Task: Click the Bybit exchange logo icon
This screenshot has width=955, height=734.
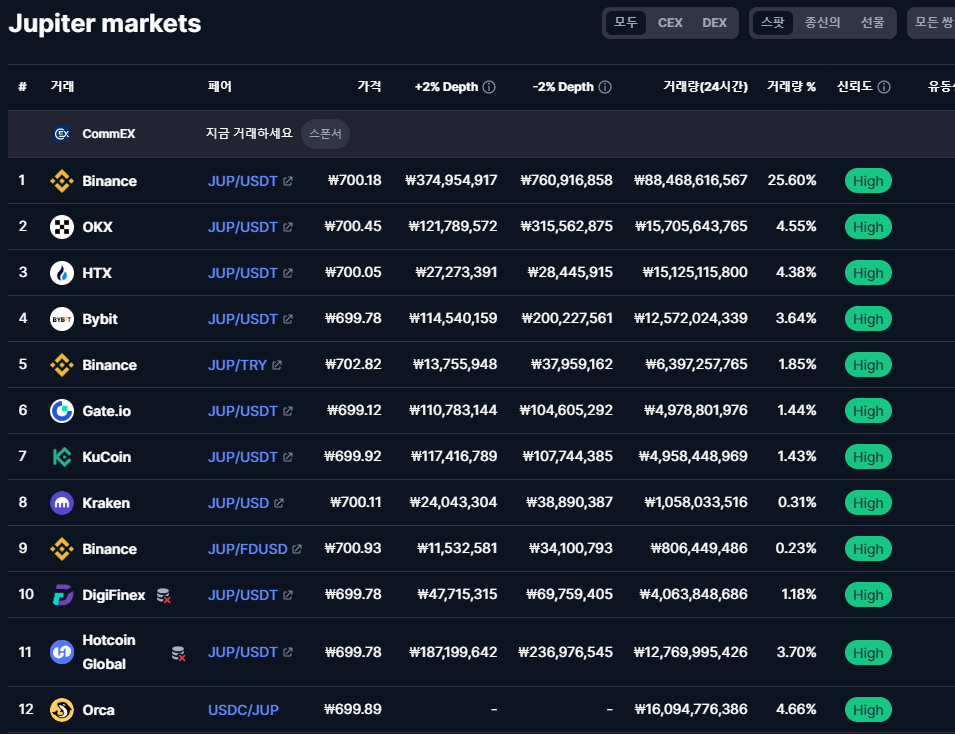Action: coord(62,319)
